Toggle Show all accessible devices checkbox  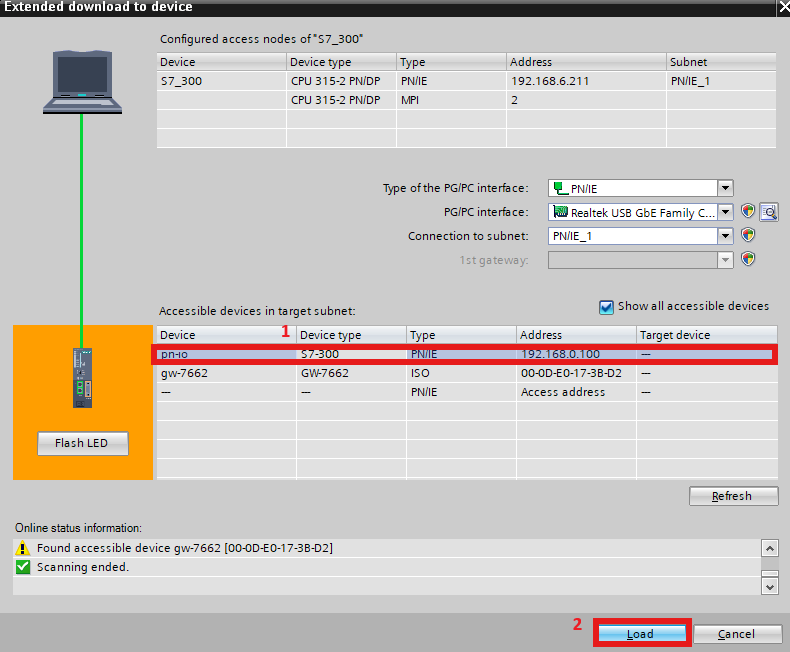pos(606,307)
